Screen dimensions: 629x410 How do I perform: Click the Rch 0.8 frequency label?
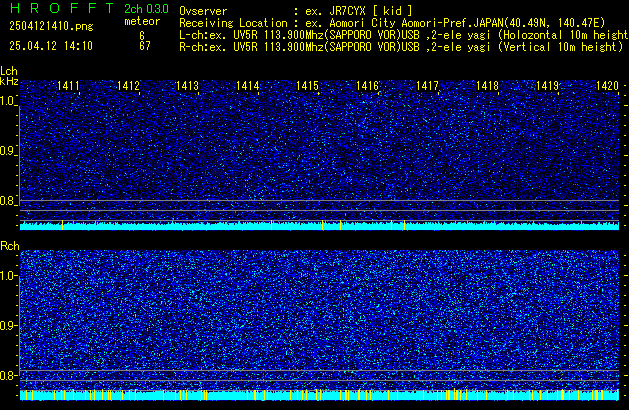8,375
